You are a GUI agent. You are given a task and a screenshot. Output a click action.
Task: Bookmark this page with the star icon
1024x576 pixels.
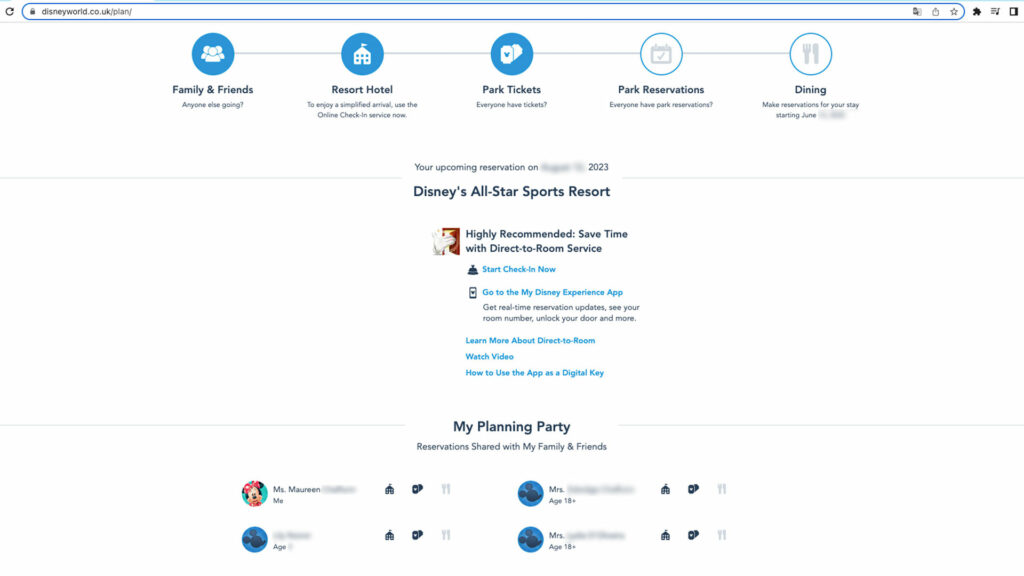coord(954,12)
